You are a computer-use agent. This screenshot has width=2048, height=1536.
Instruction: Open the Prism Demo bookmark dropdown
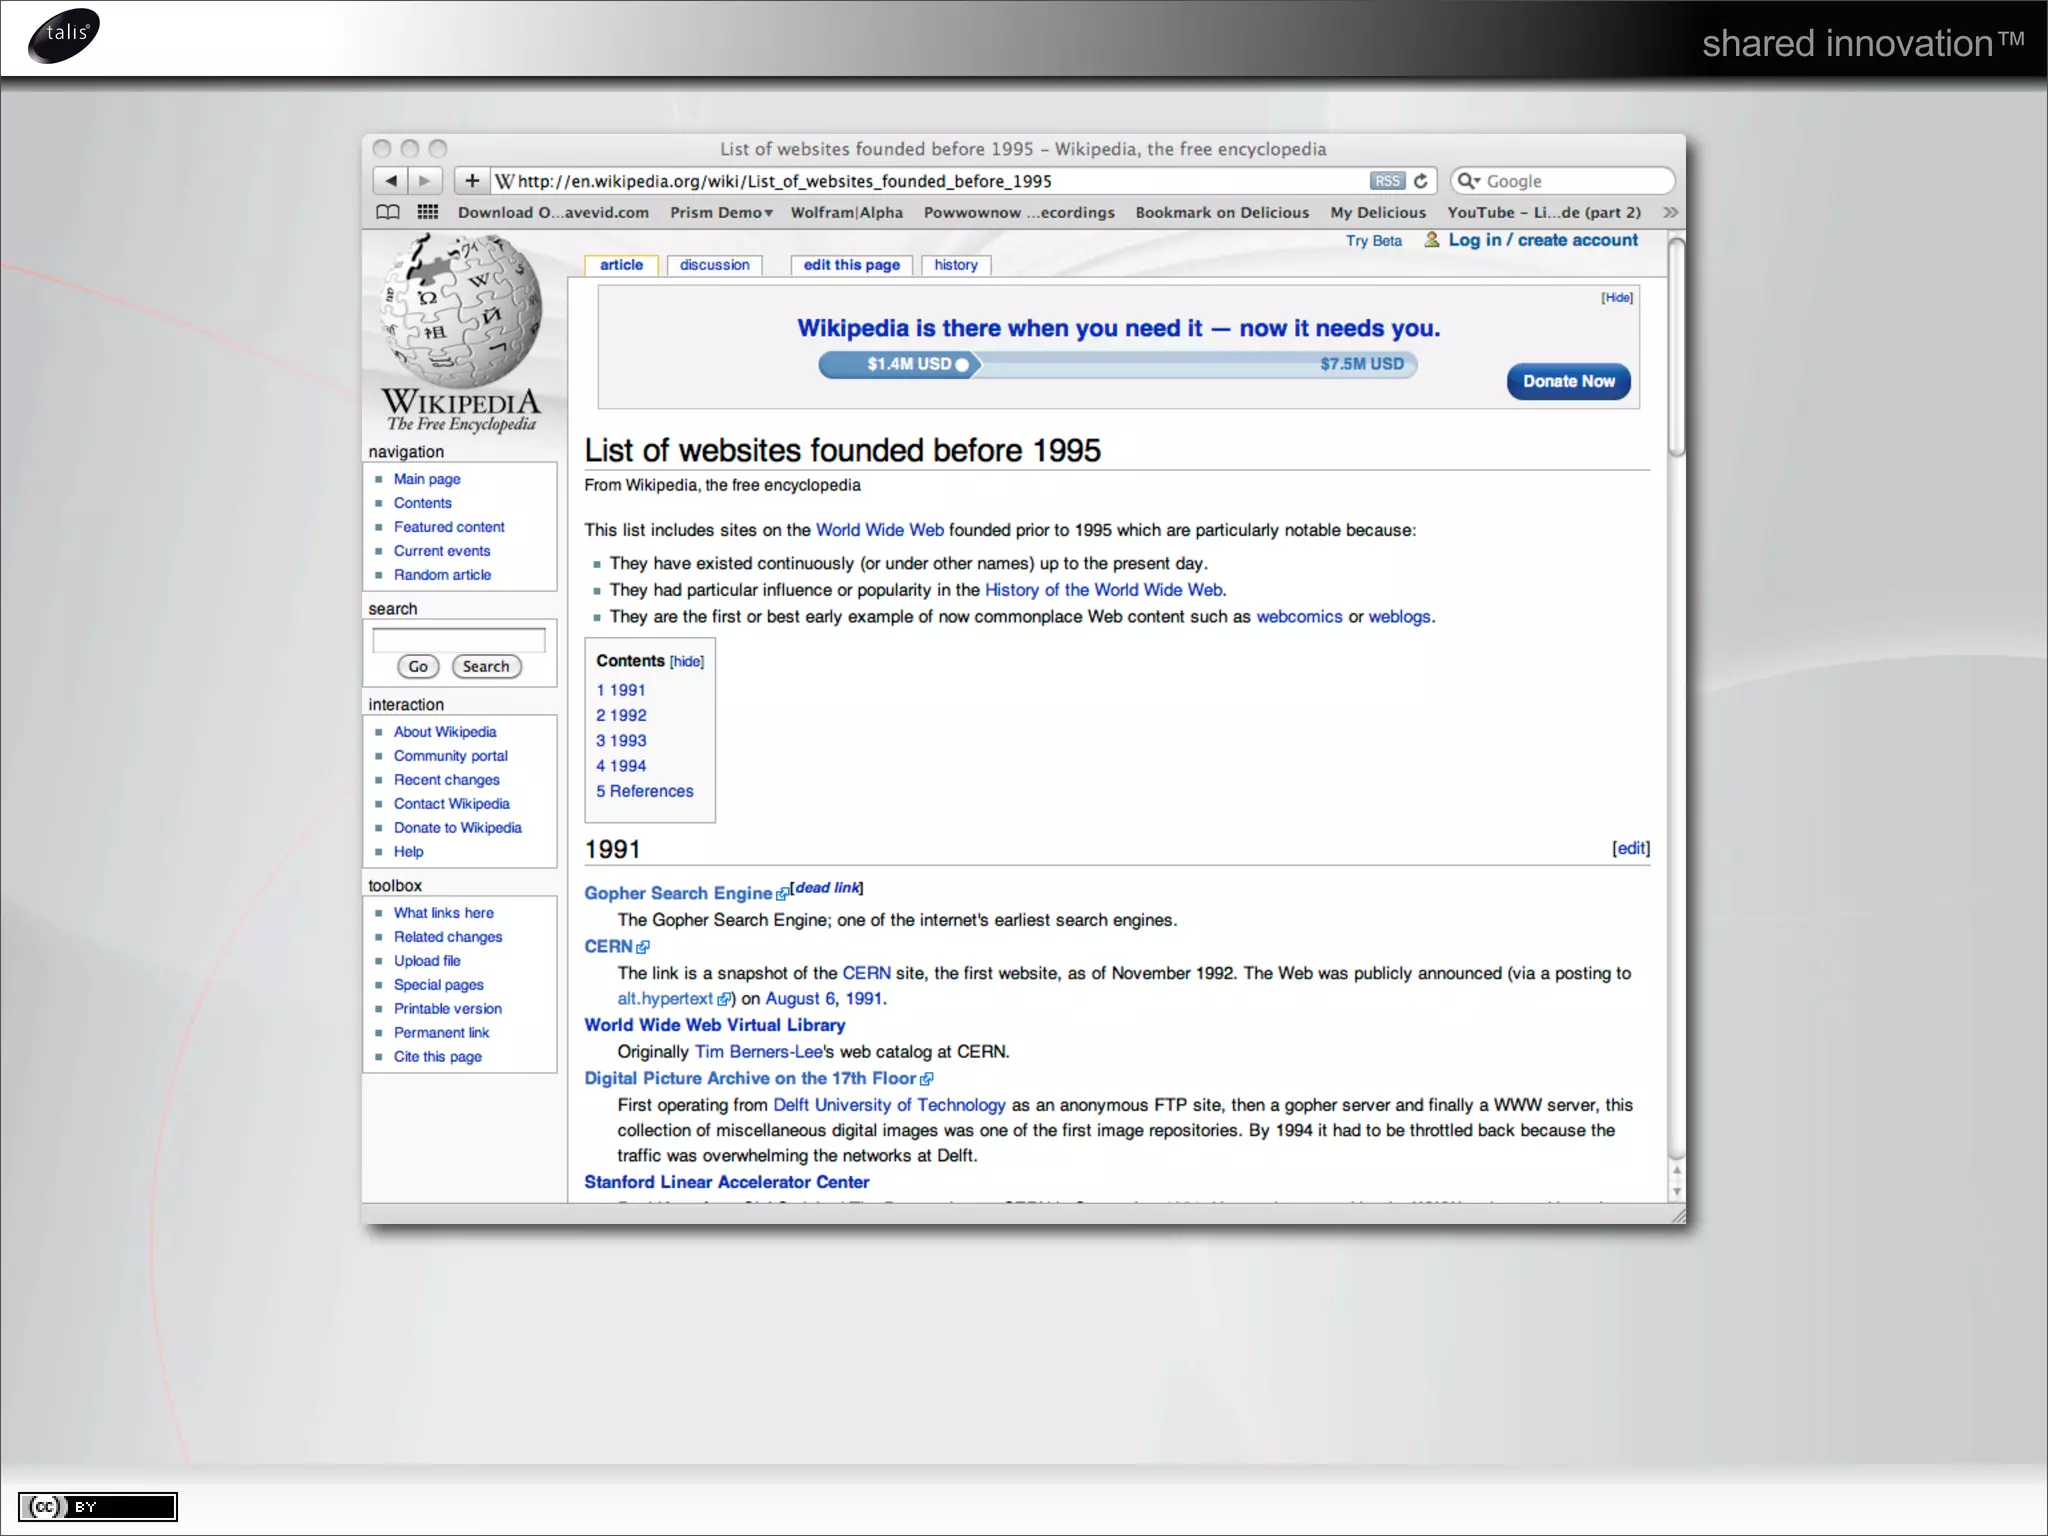721,212
